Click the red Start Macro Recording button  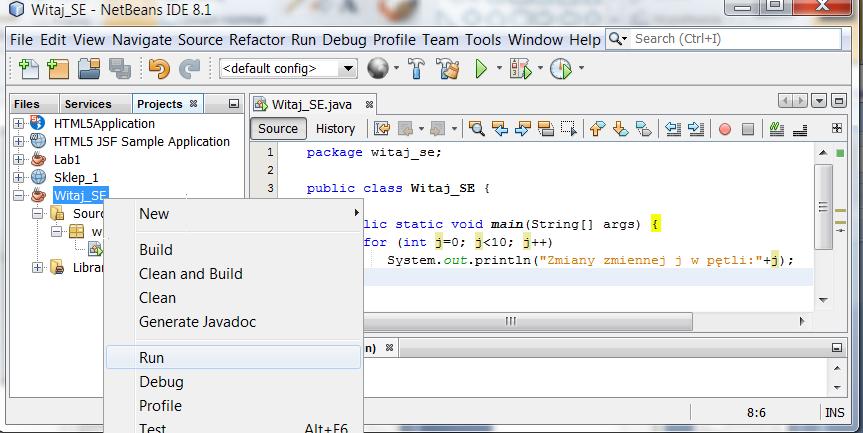725,129
